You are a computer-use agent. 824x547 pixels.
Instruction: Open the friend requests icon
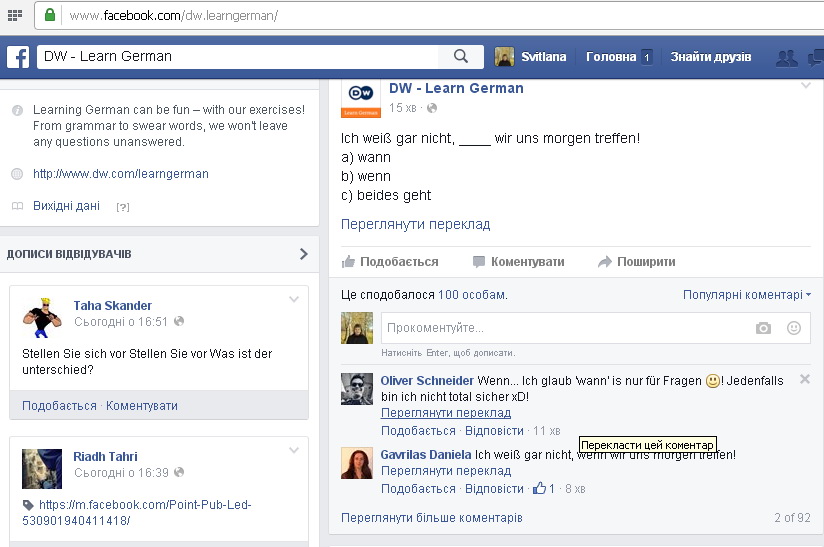[x=787, y=57]
